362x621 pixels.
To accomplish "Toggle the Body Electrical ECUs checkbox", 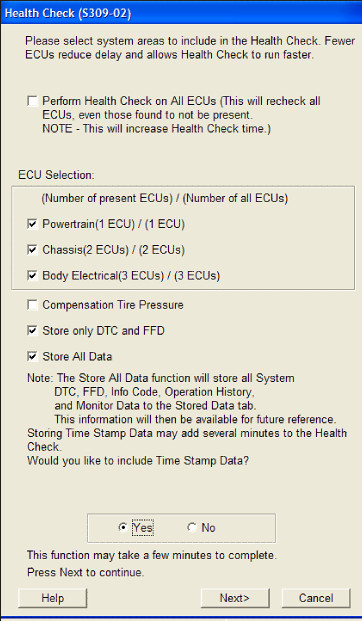I will [x=32, y=275].
